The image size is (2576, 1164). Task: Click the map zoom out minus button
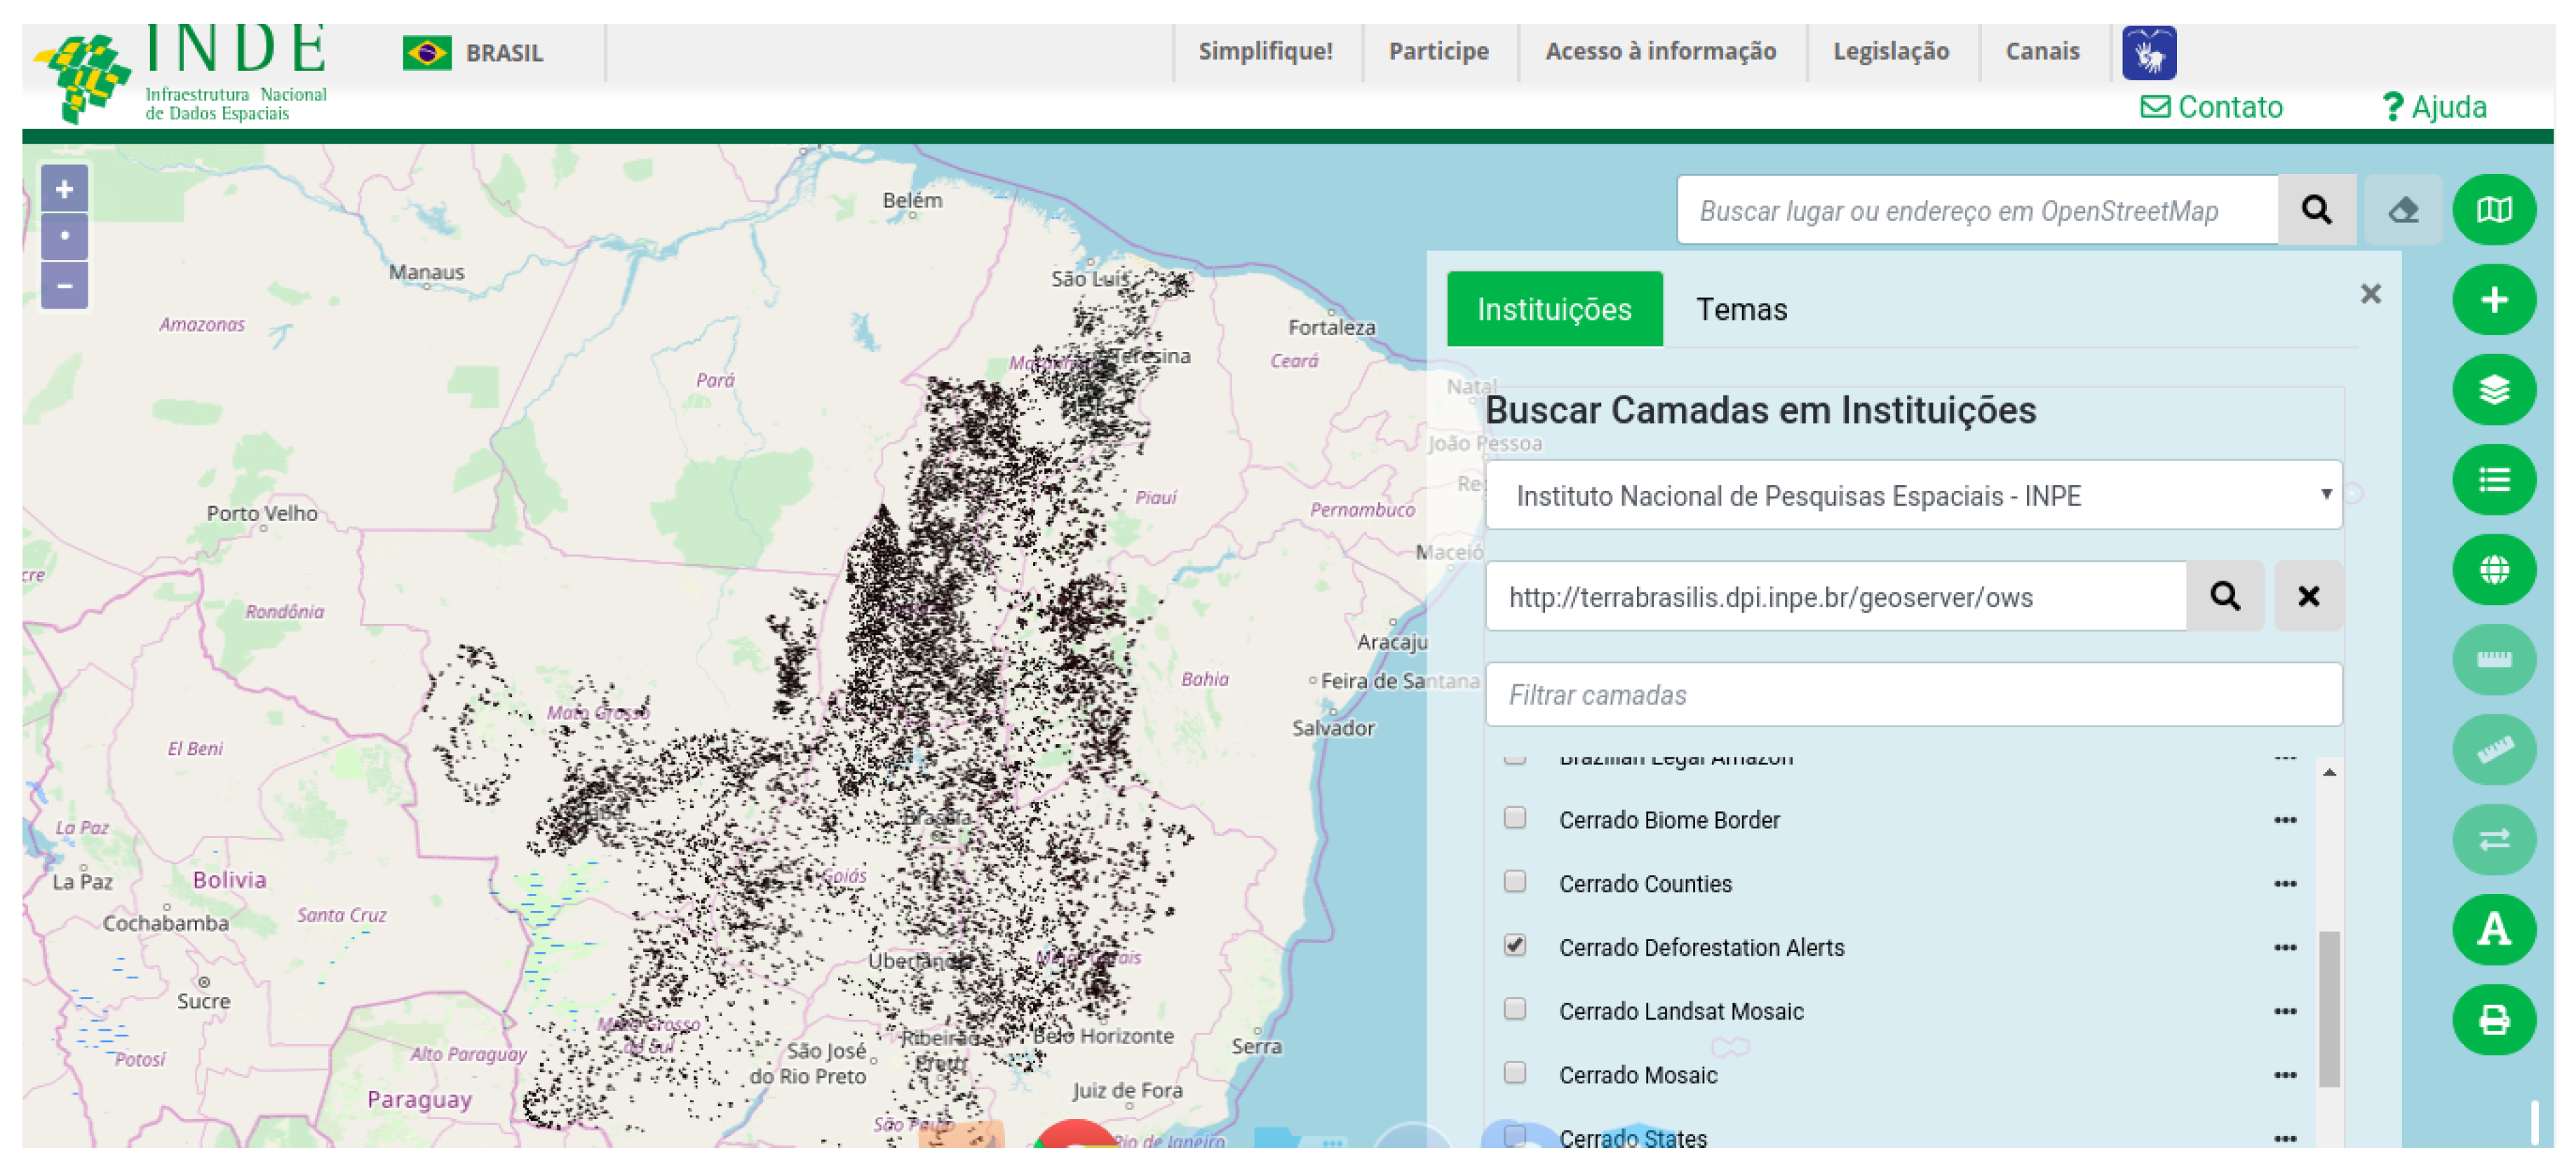(64, 286)
